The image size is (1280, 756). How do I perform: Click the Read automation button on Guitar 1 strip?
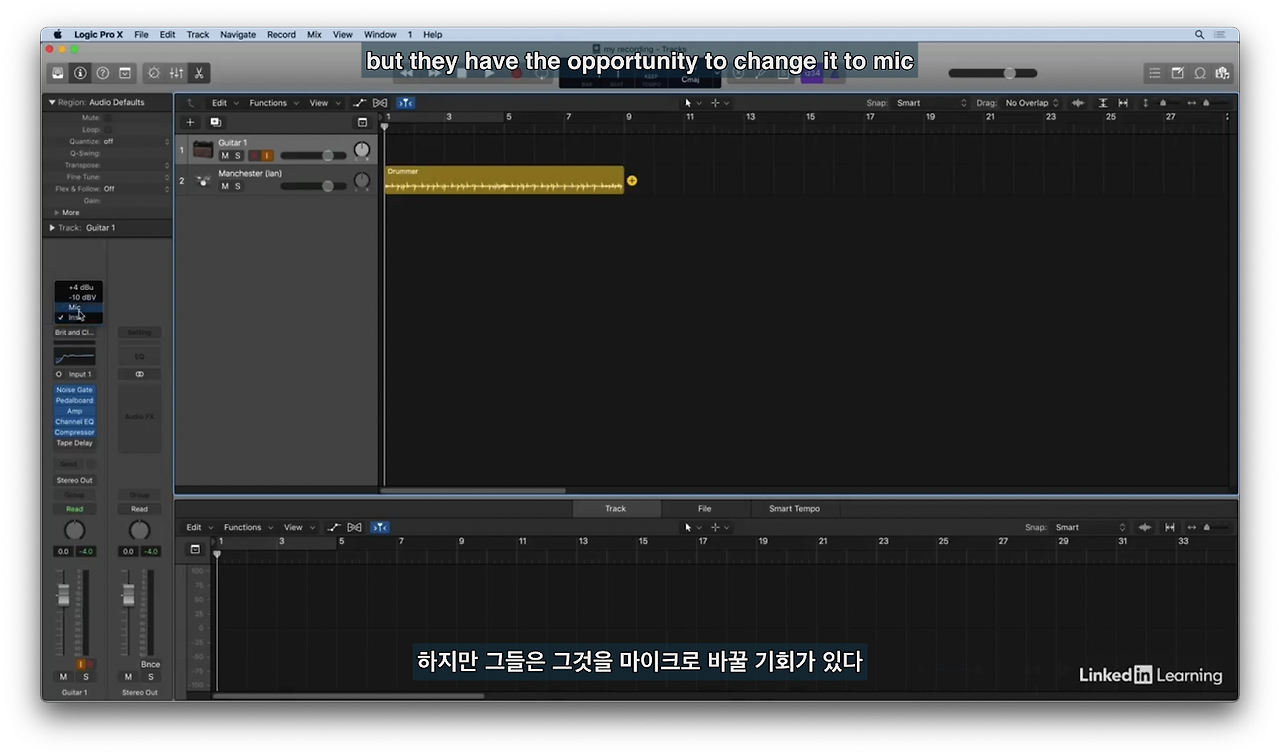click(74, 509)
